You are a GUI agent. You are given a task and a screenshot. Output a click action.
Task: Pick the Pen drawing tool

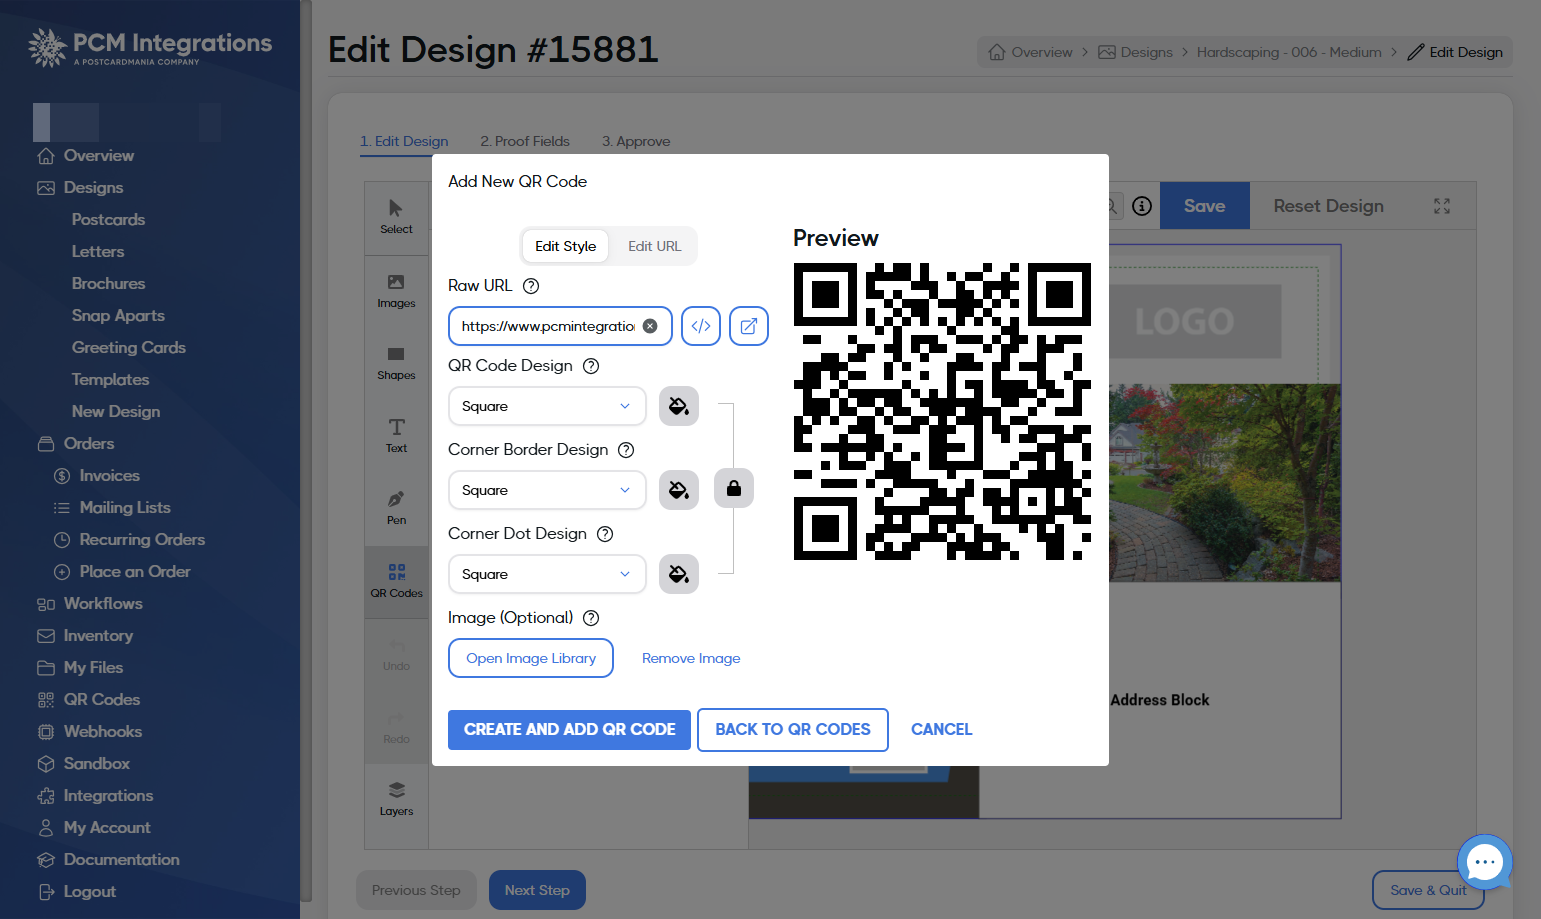[x=396, y=508]
